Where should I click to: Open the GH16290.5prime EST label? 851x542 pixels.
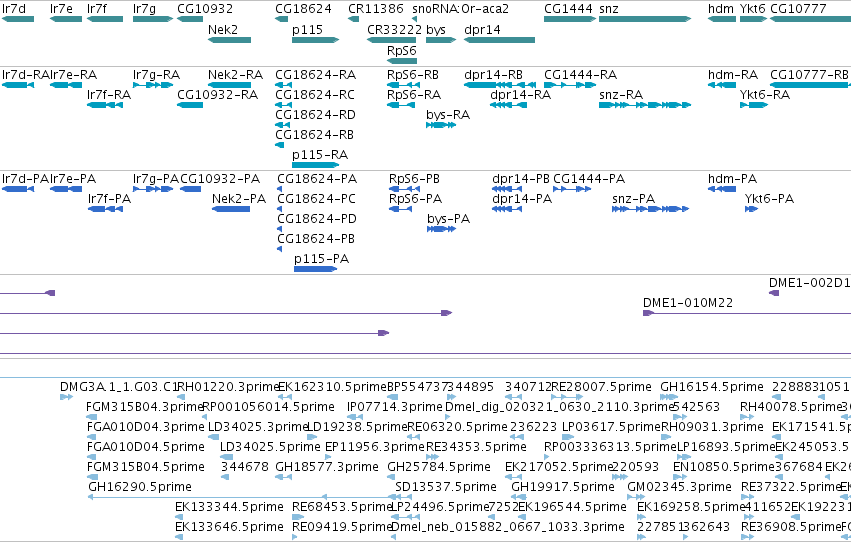coord(140,487)
